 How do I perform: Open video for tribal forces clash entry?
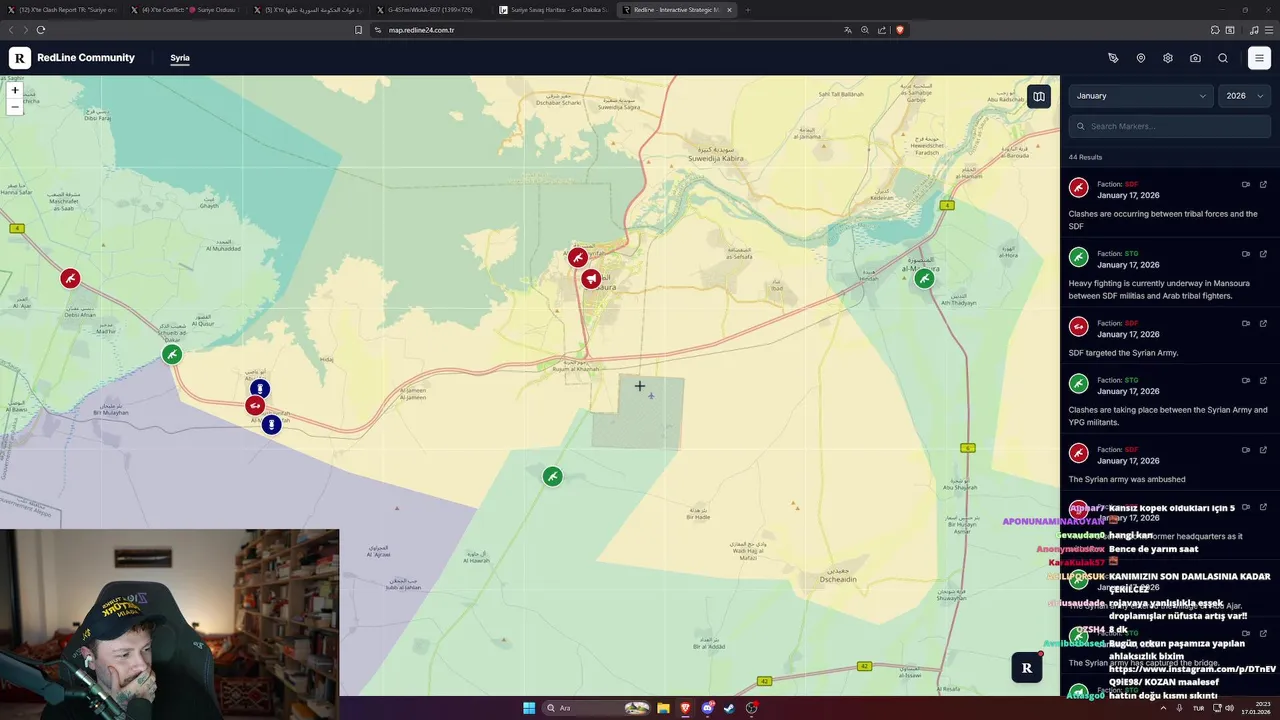point(1246,184)
